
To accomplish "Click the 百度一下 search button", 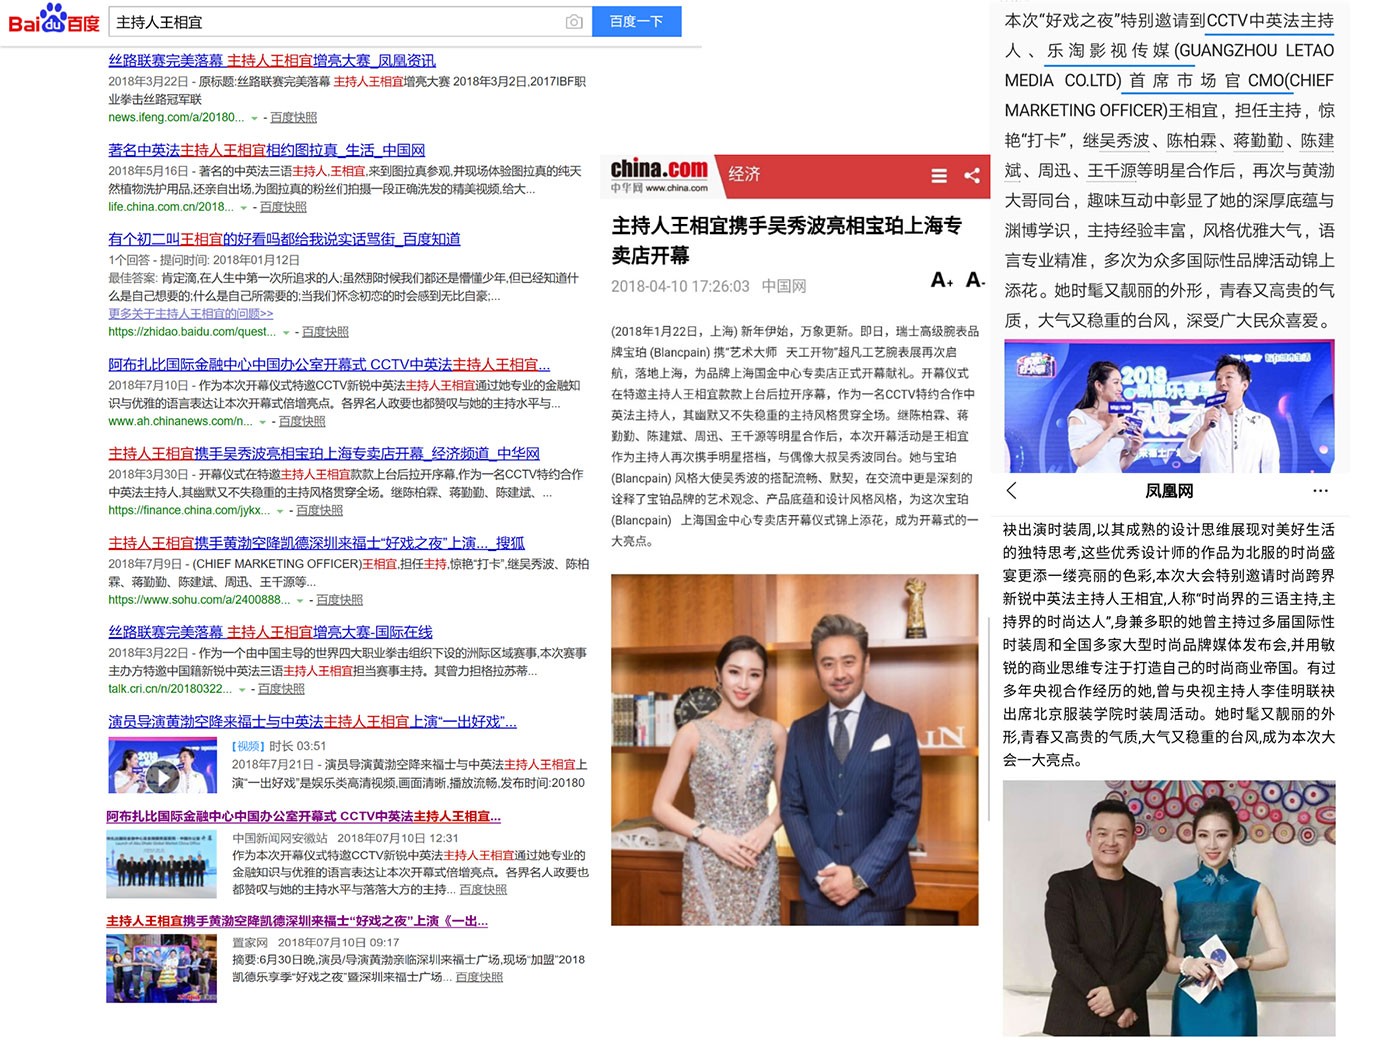I will coord(637,21).
